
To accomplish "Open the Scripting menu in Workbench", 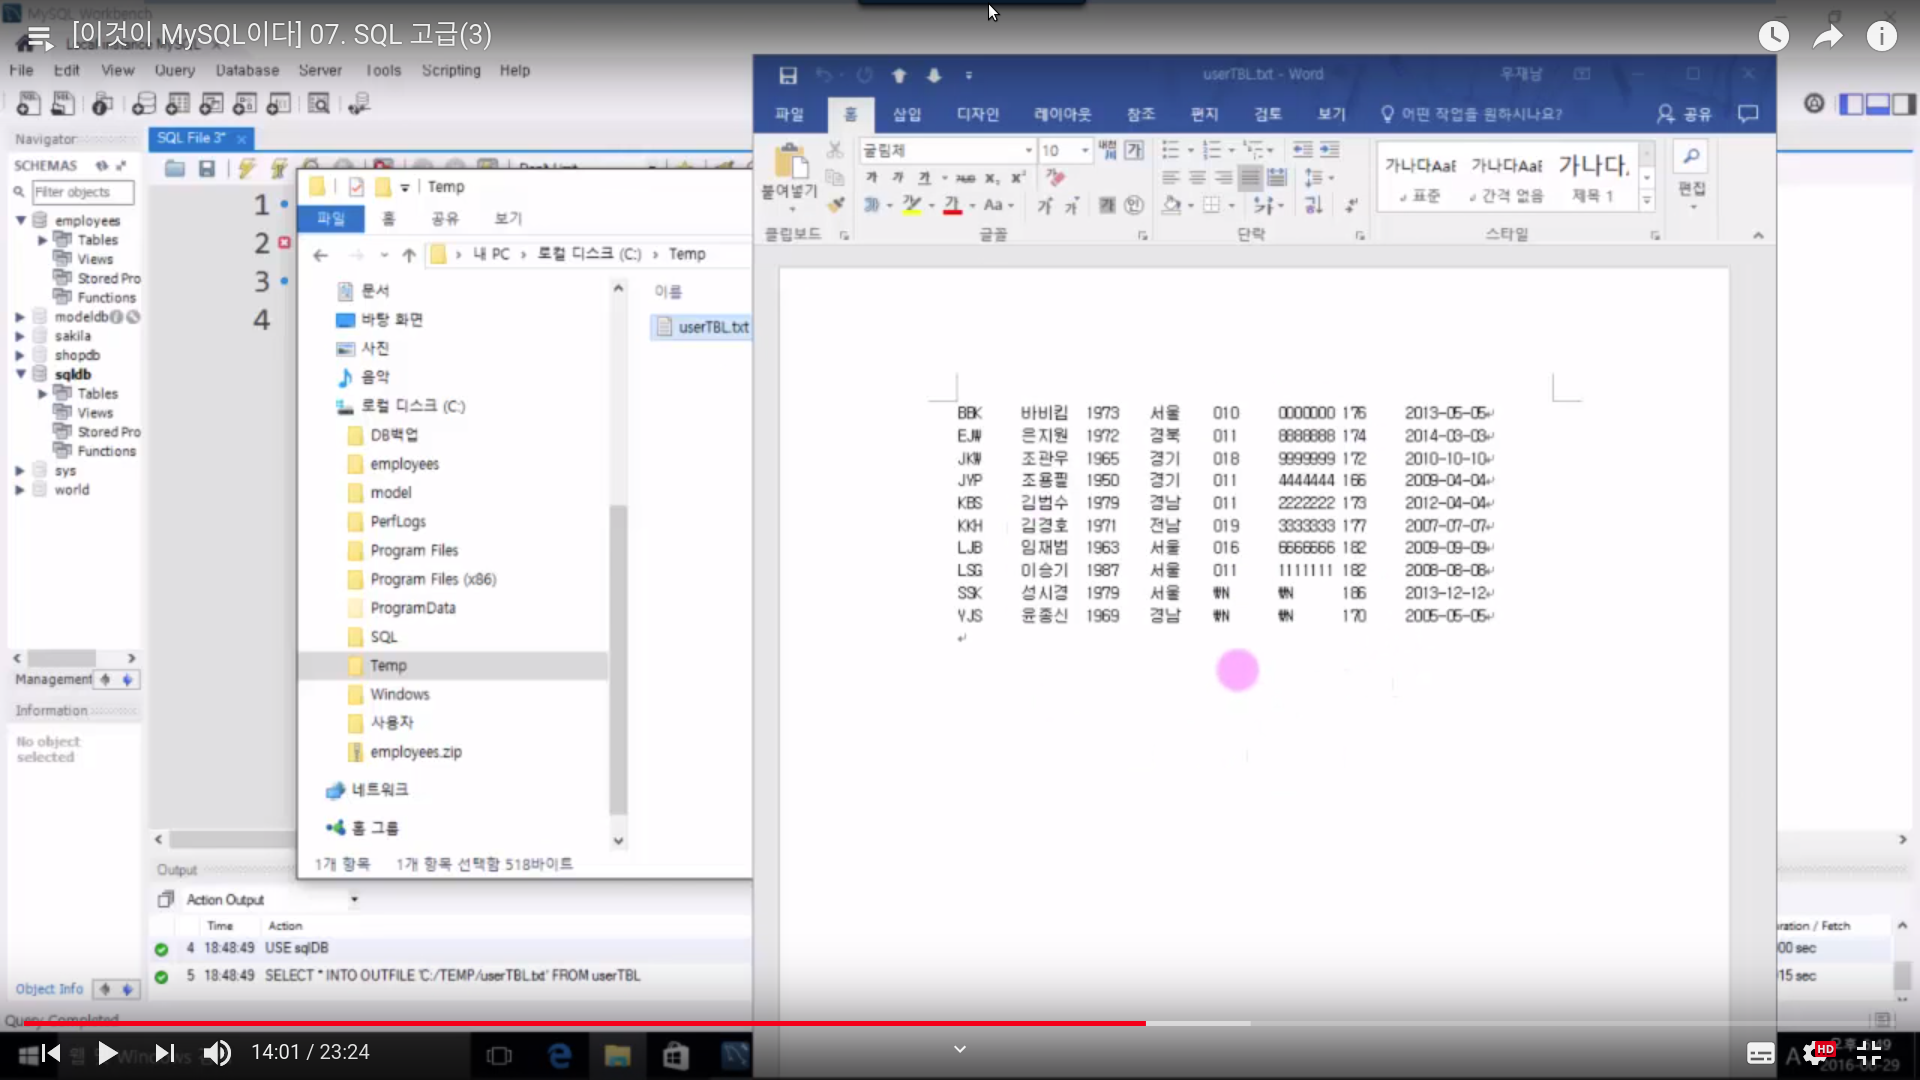I will [451, 70].
